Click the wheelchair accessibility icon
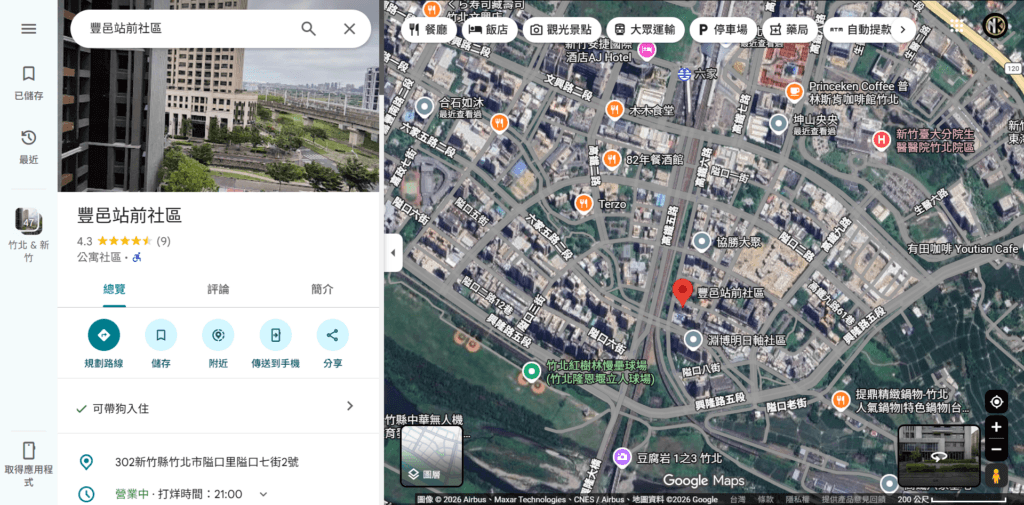 [x=137, y=257]
